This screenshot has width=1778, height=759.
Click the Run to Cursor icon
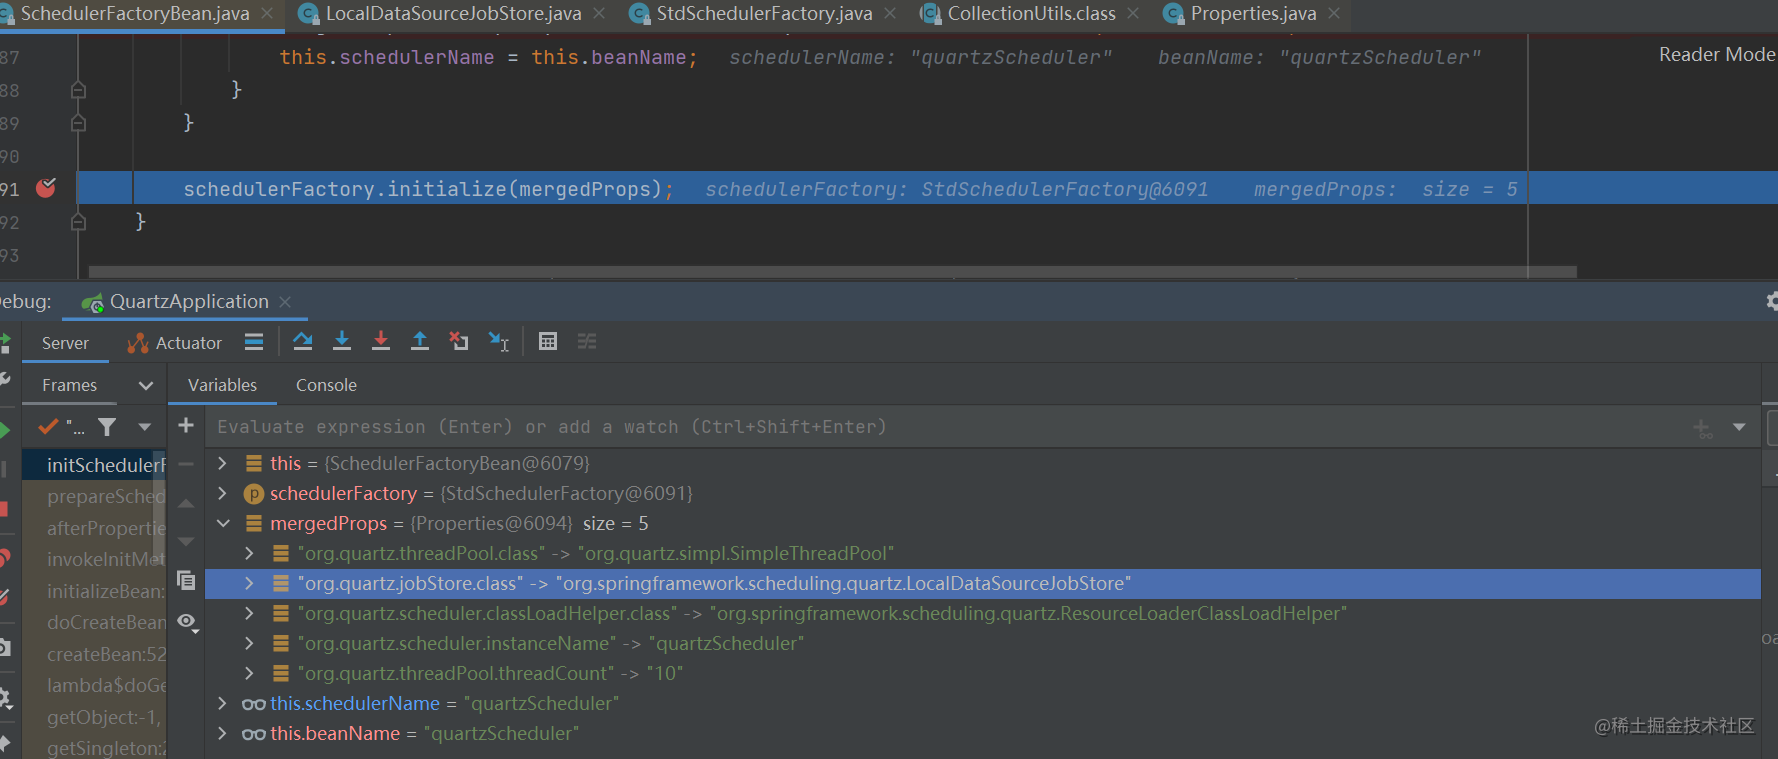point(498,342)
